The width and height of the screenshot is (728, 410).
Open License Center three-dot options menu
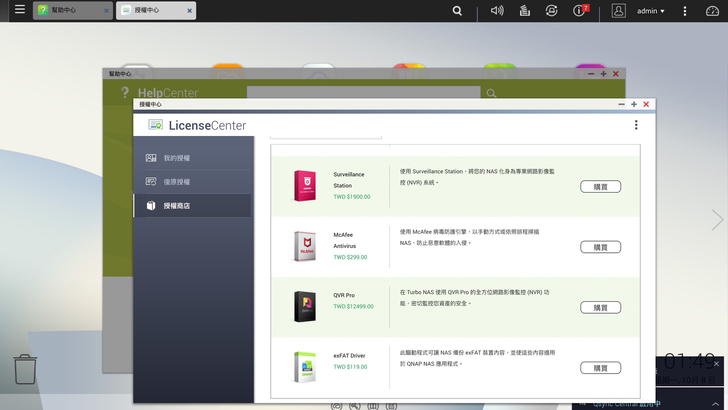[x=635, y=125]
